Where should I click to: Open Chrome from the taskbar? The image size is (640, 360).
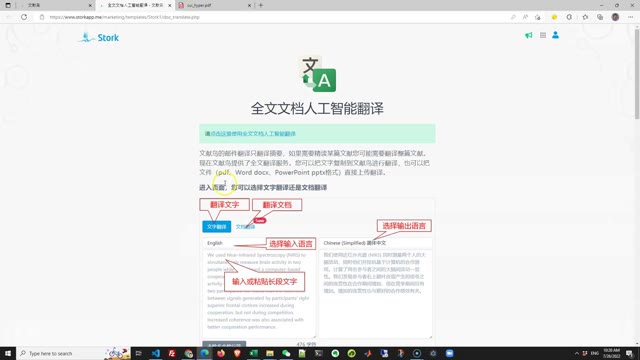[188, 353]
